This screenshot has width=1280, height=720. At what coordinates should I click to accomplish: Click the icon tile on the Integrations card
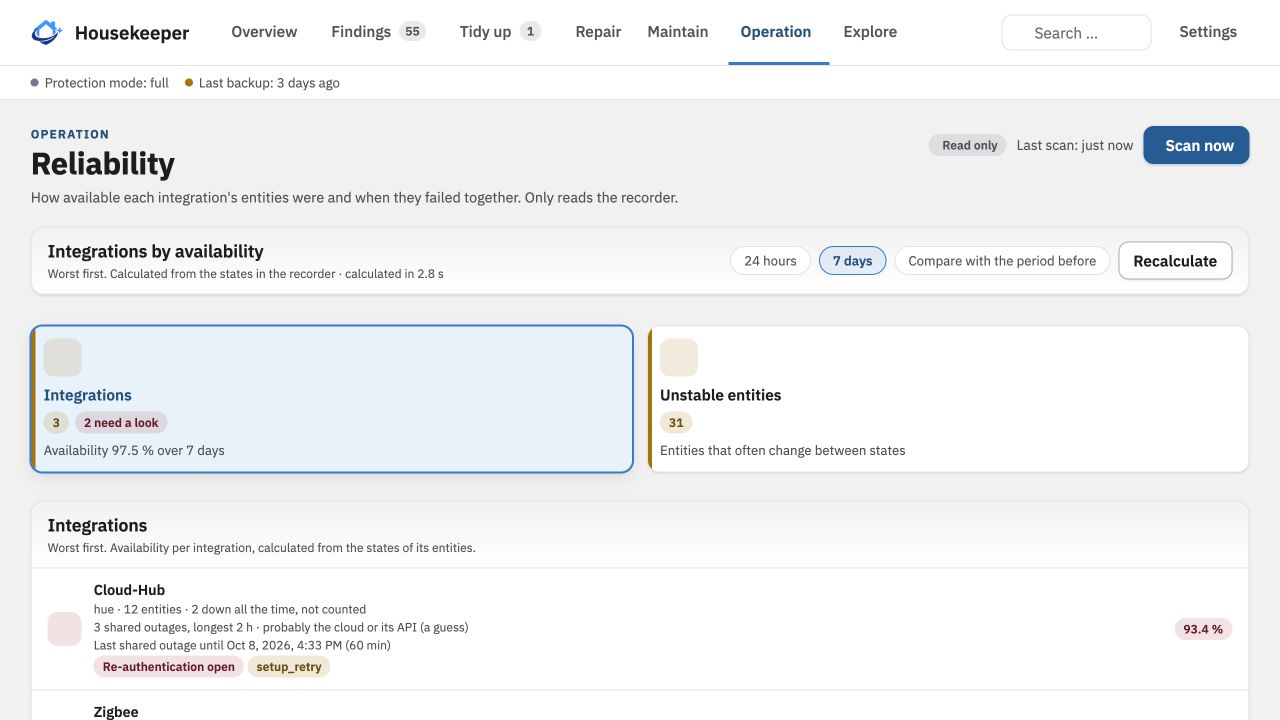(62, 358)
